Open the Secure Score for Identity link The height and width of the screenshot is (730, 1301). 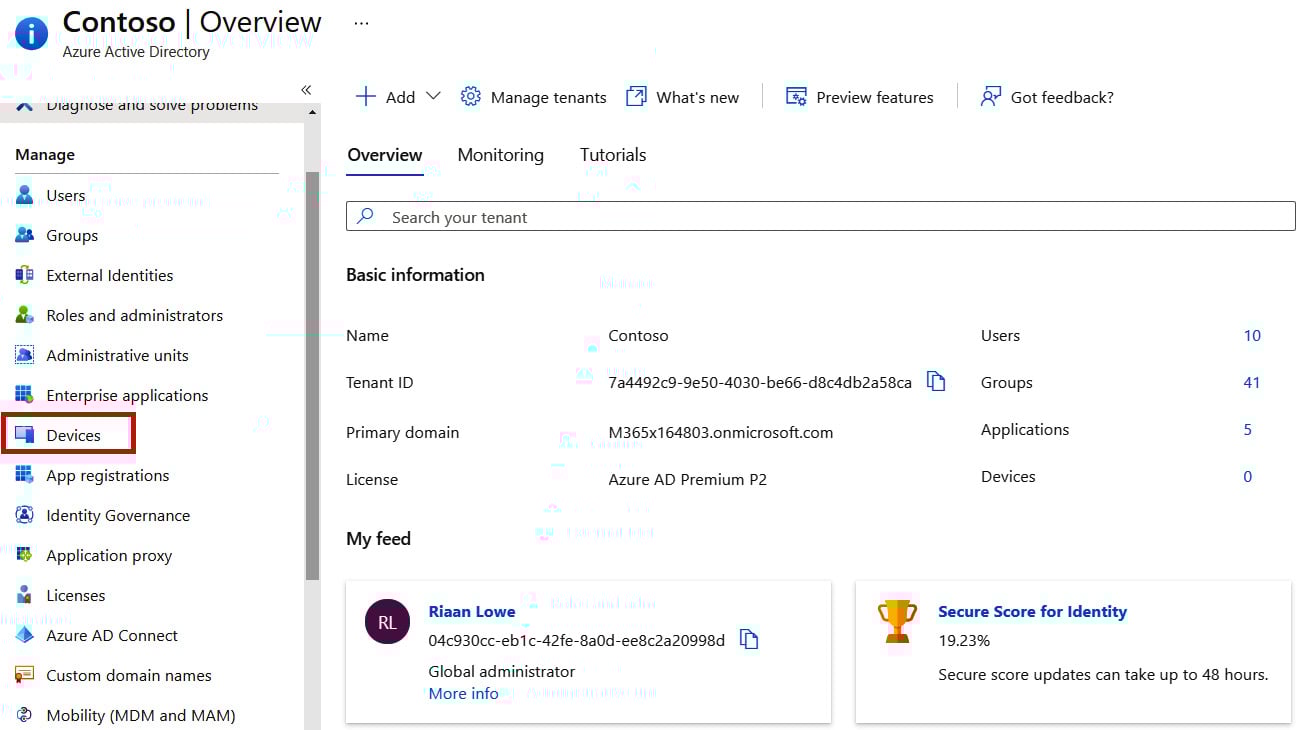tap(1032, 611)
